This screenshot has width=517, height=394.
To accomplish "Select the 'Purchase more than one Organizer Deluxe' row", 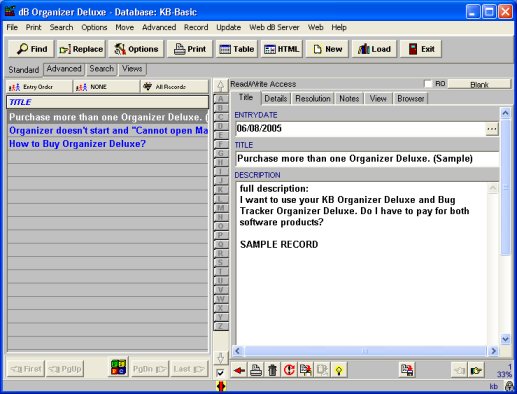I will click(x=108, y=117).
